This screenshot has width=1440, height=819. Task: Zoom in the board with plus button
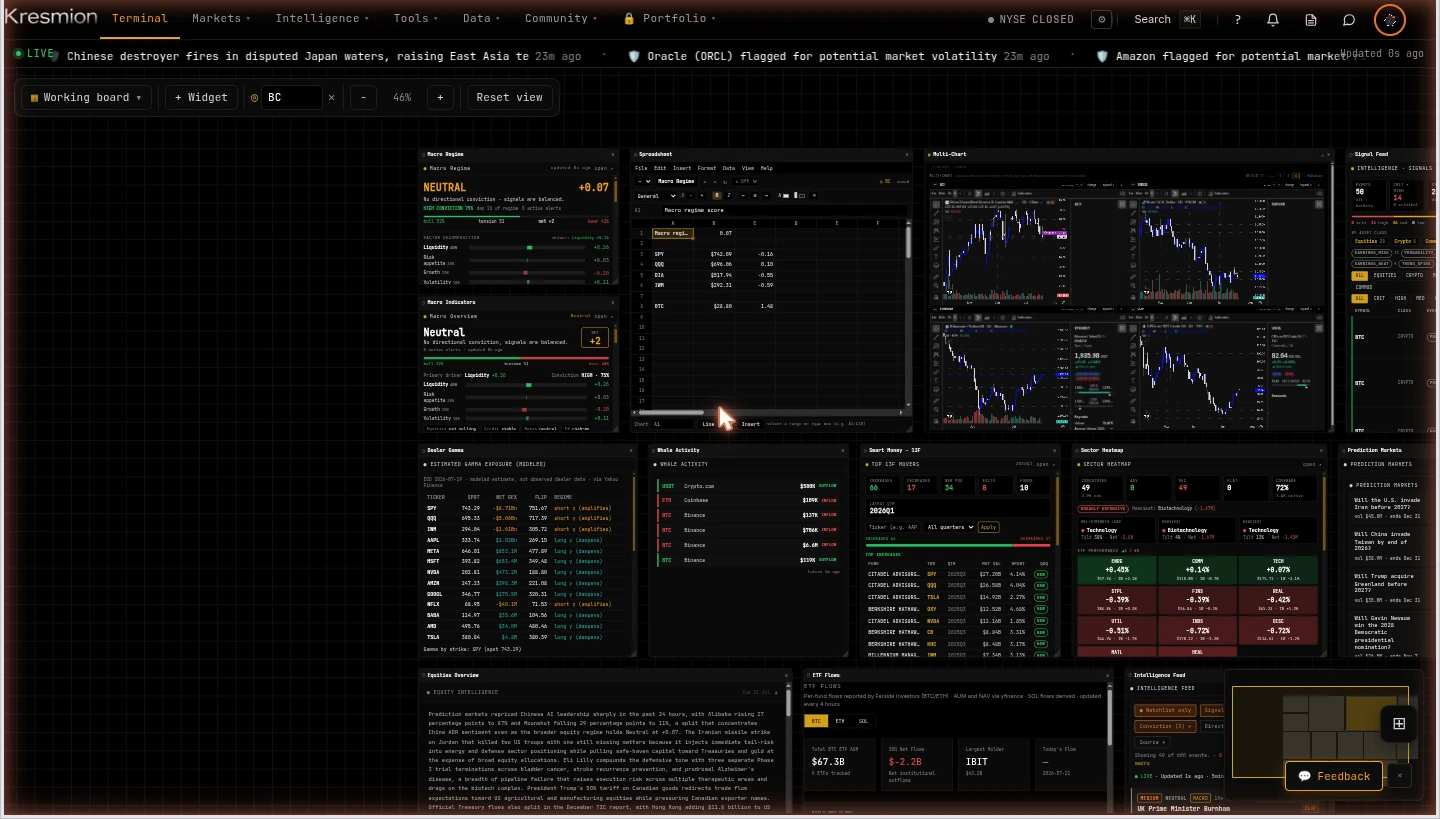coord(440,97)
